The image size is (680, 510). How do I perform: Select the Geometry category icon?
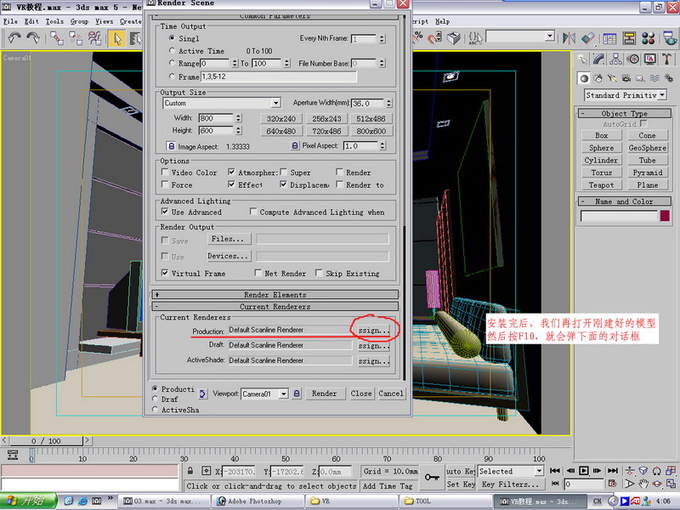click(584, 78)
